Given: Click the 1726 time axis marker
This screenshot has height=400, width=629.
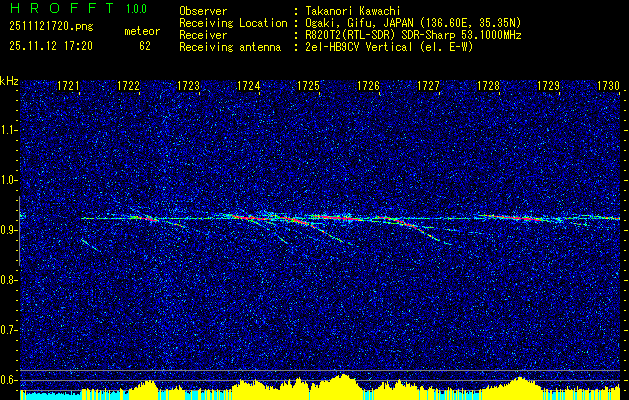Looking at the screenshot, I should pos(368,86).
